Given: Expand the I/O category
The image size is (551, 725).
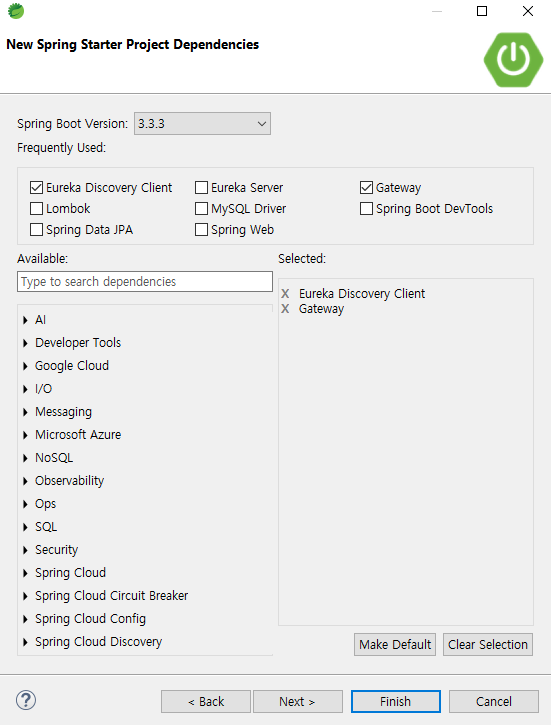Looking at the screenshot, I should tap(25, 389).
